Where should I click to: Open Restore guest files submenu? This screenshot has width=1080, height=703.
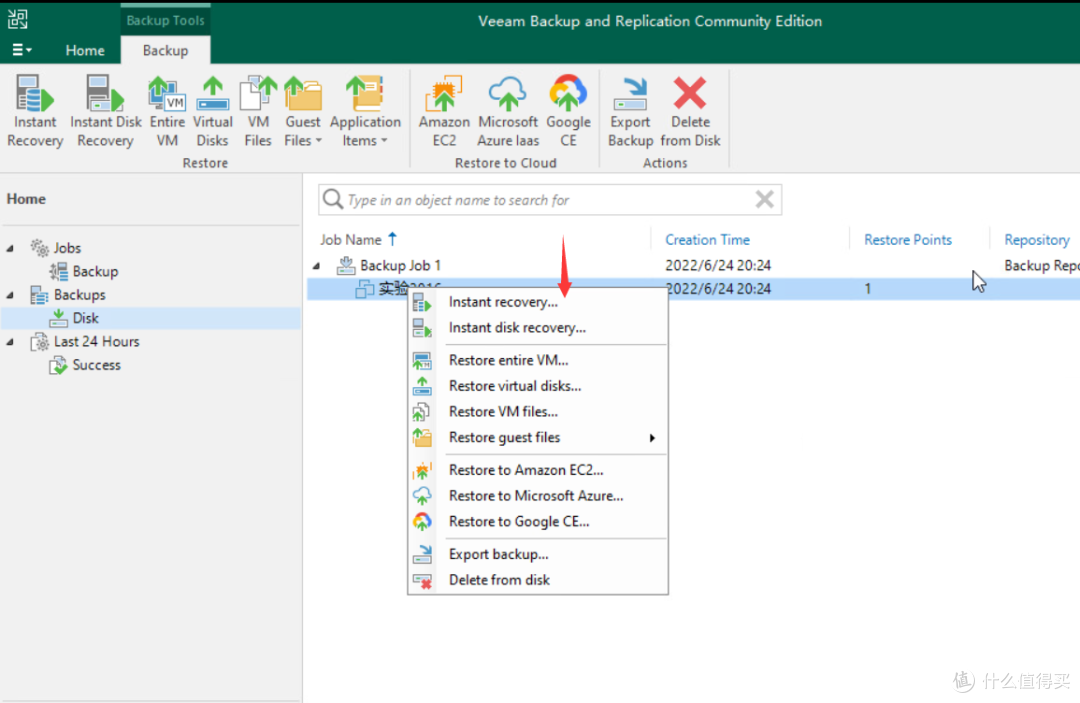(x=538, y=437)
